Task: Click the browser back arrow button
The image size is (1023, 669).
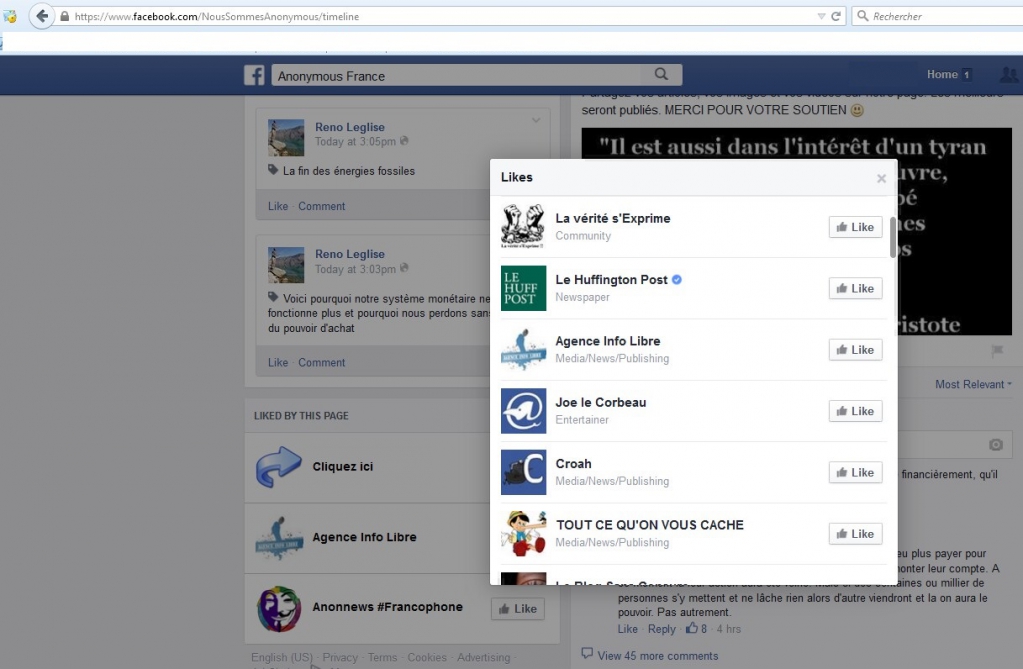Action: [42, 16]
